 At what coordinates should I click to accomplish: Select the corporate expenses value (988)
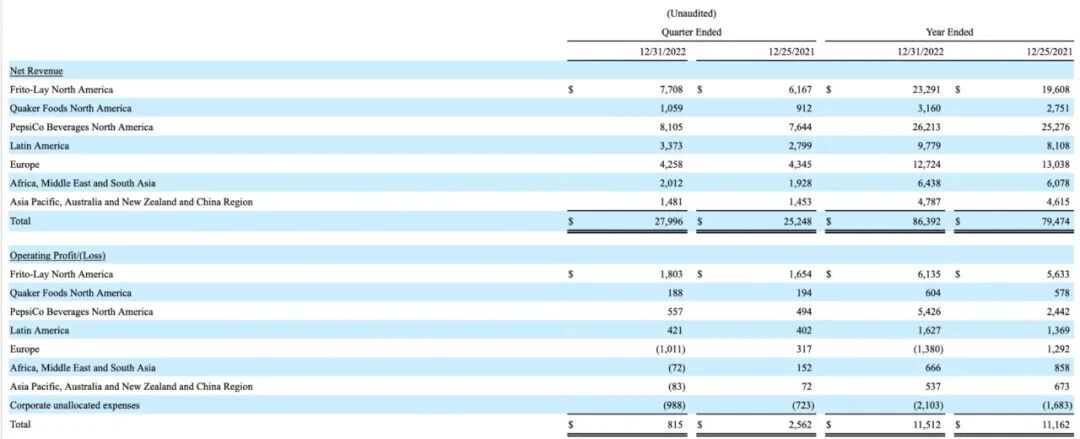(672, 405)
